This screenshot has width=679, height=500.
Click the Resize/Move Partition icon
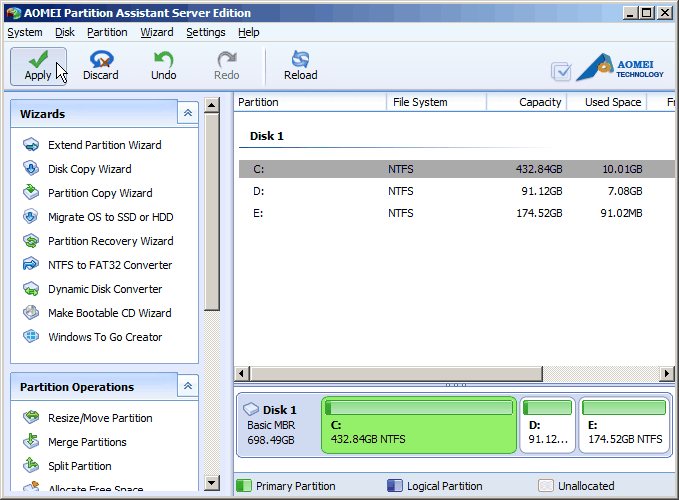(31, 417)
